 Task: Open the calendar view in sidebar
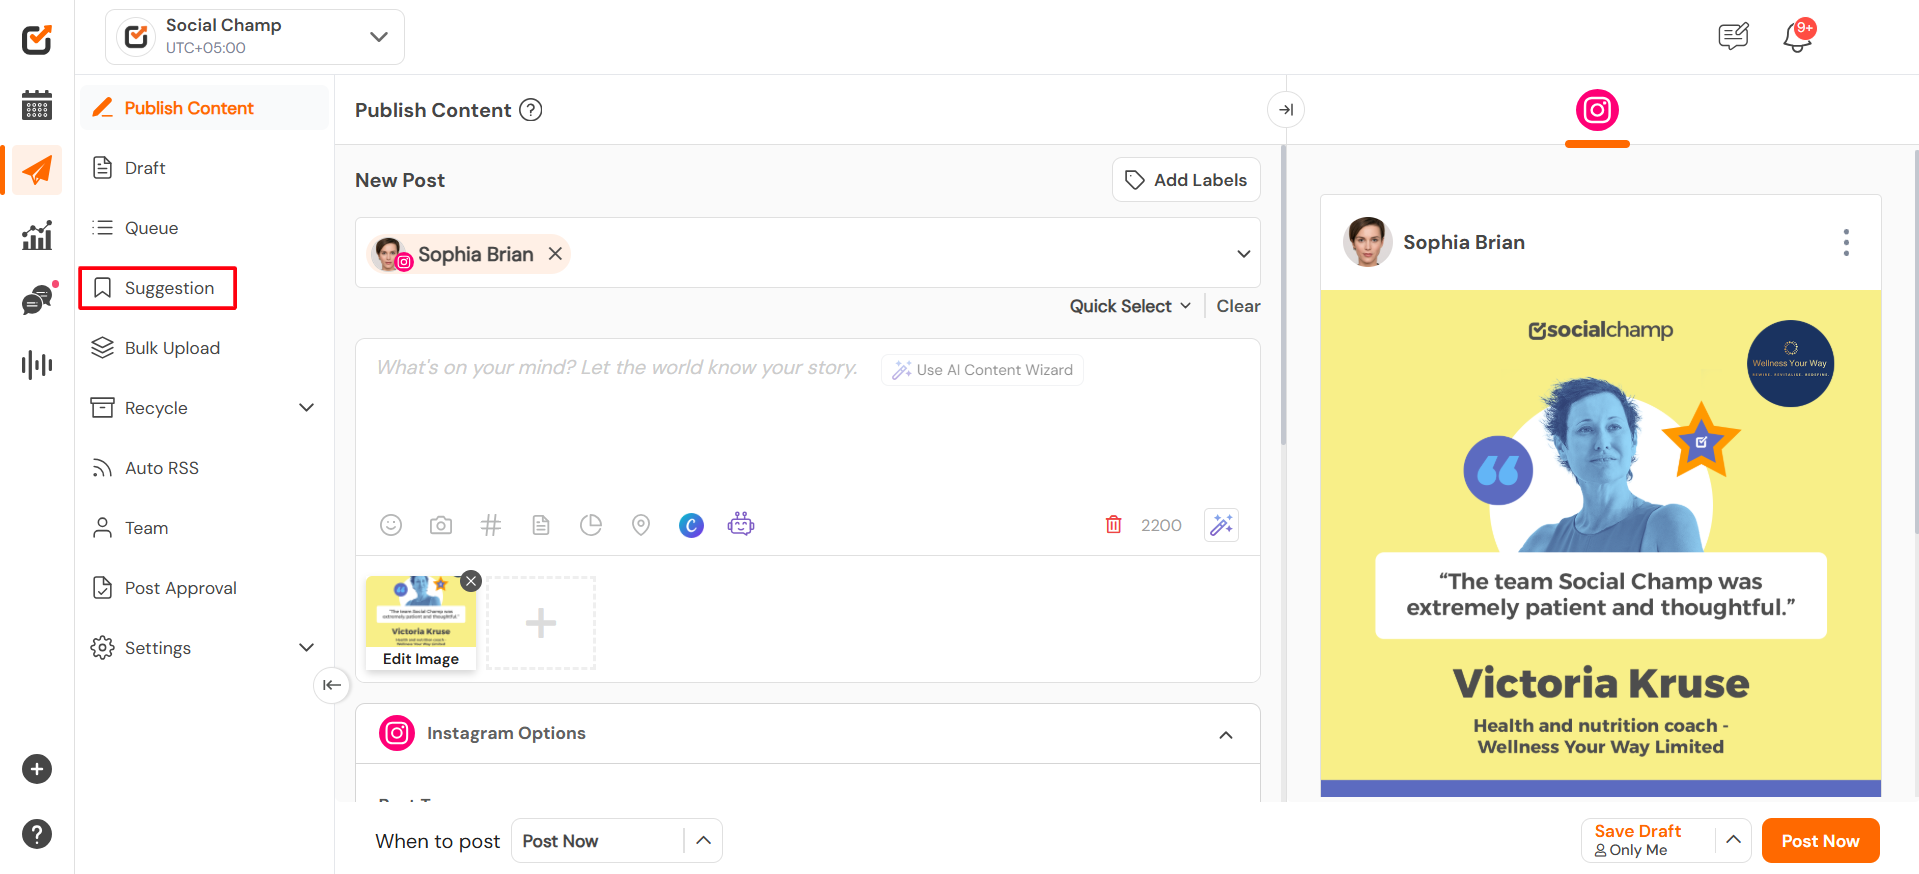click(37, 104)
